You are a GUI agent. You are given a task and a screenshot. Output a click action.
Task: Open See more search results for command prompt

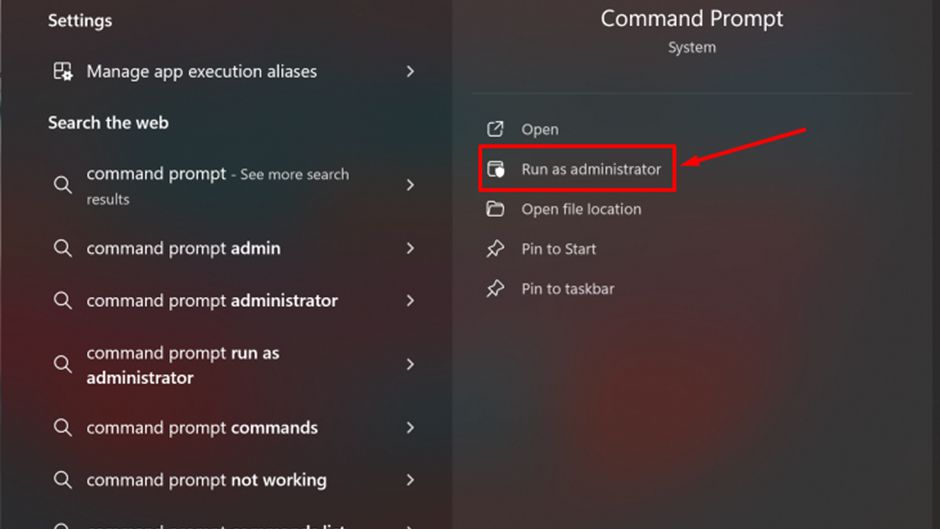[x=217, y=185]
